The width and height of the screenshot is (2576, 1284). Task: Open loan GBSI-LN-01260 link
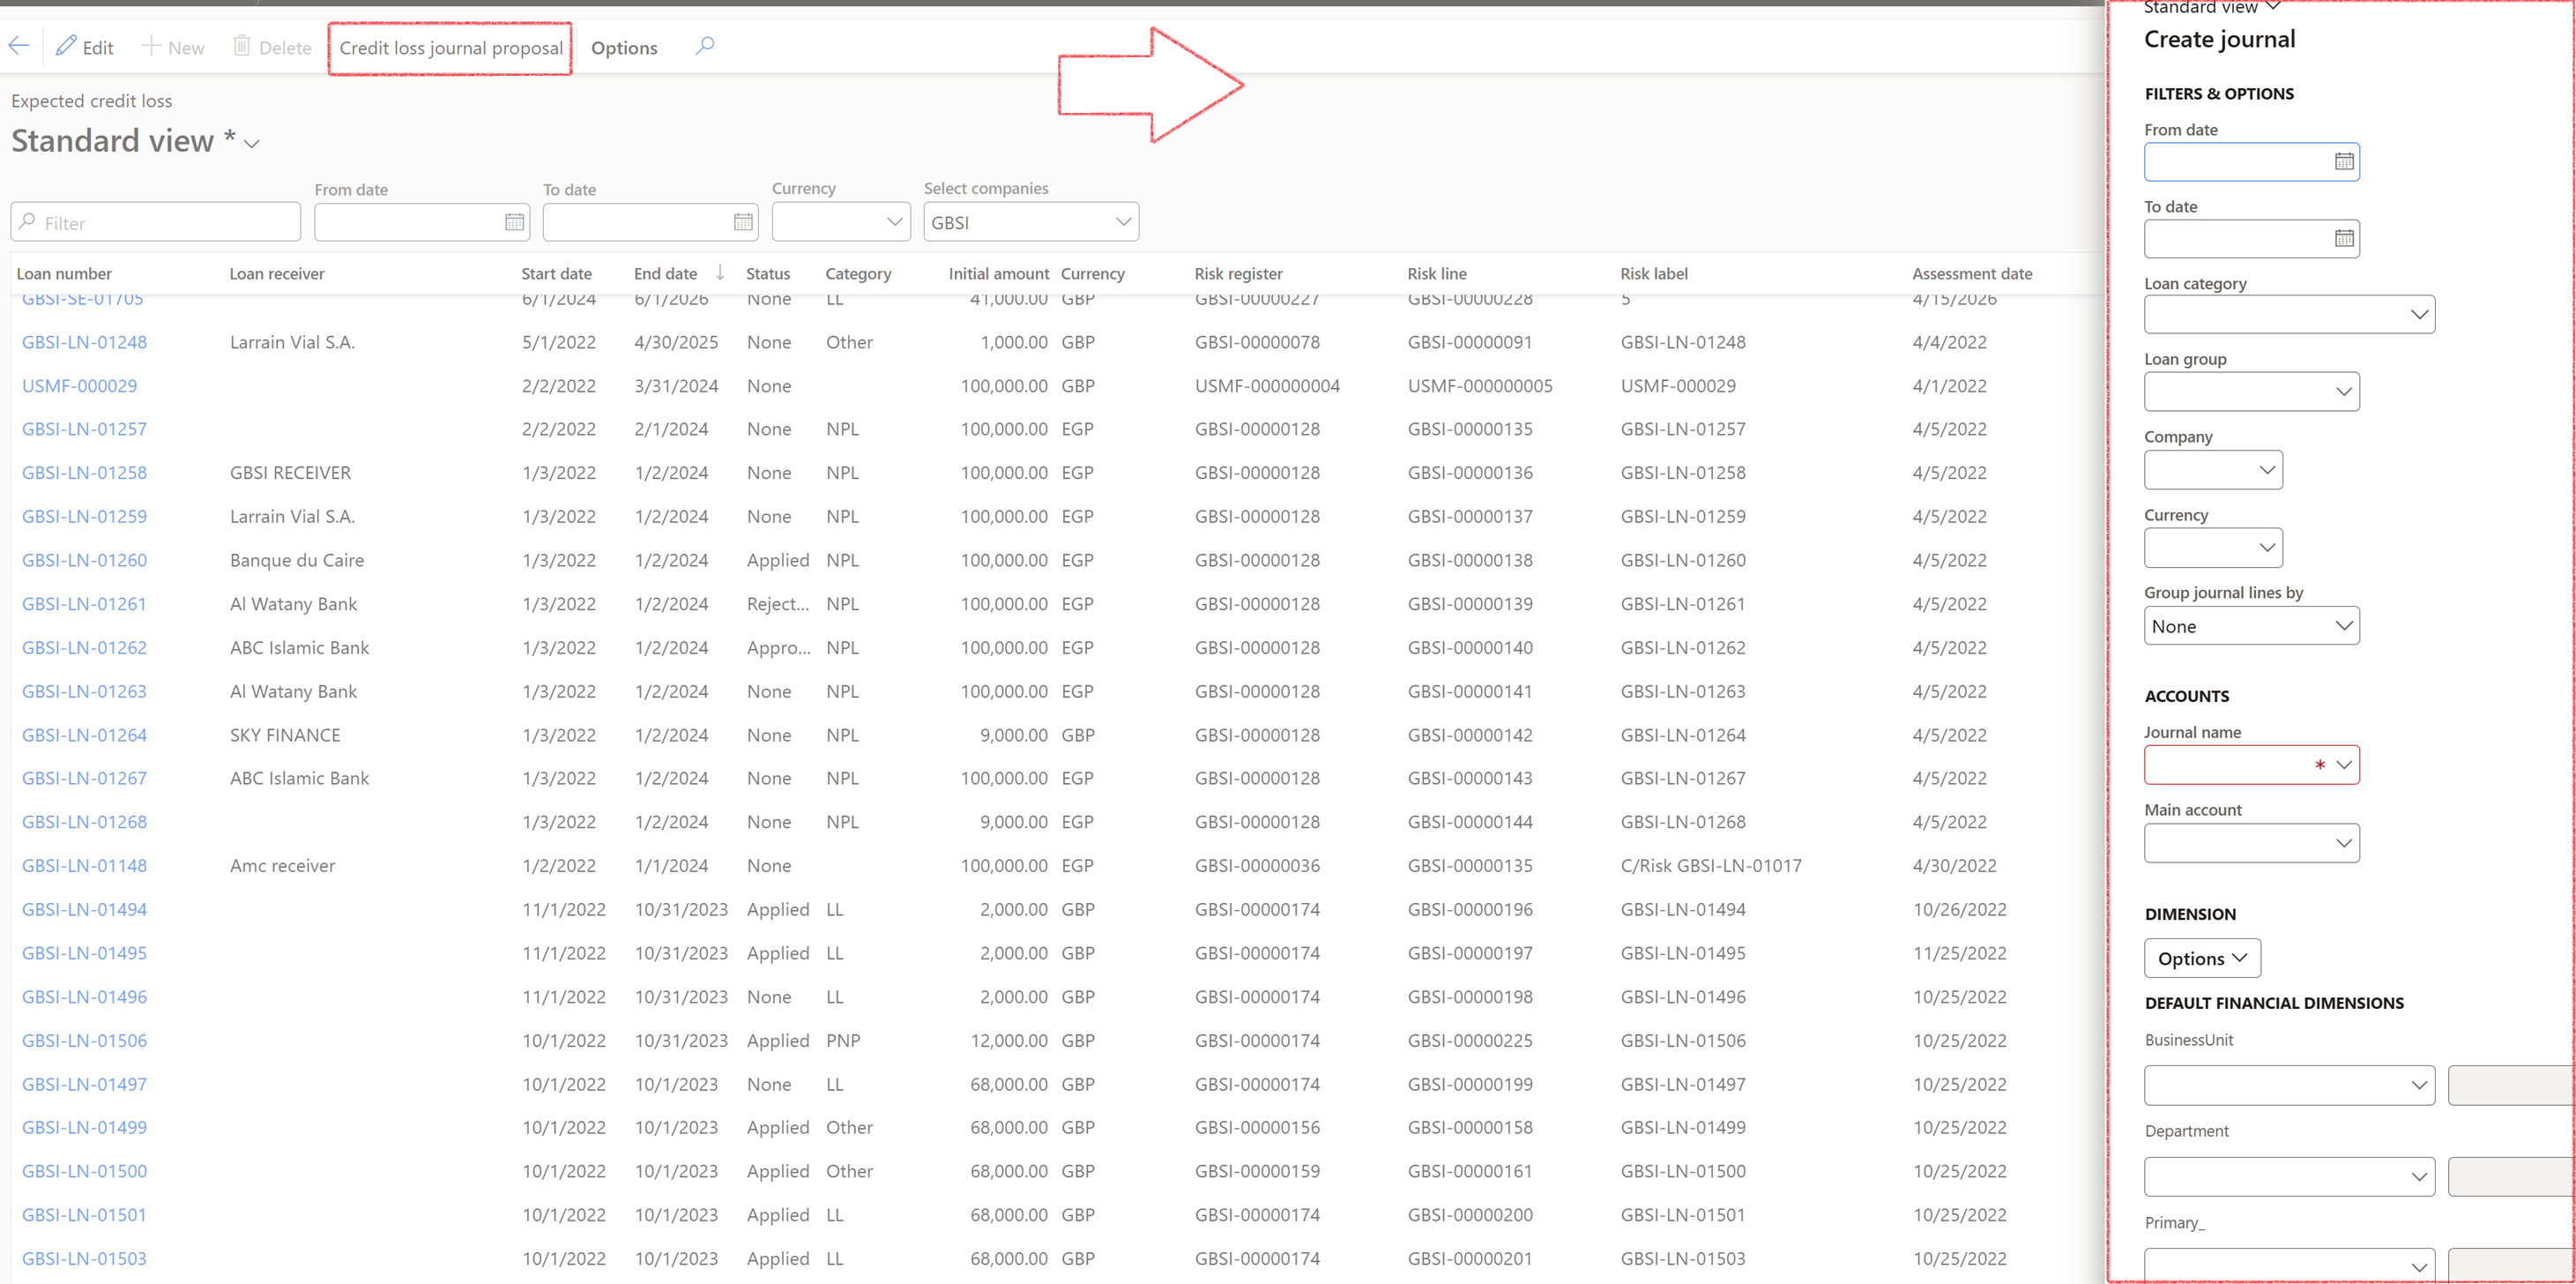click(x=85, y=560)
